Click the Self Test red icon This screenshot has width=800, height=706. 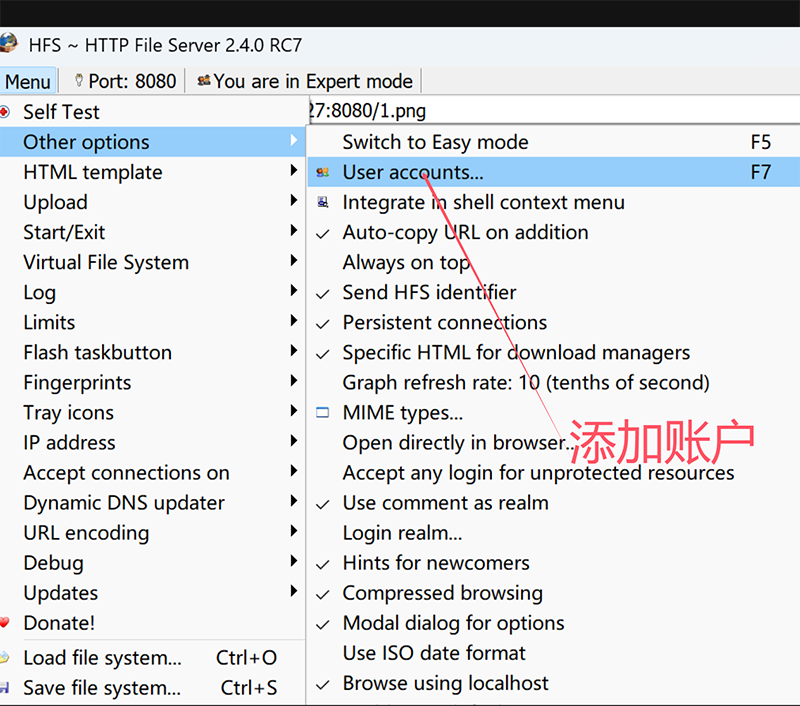[x=4, y=112]
